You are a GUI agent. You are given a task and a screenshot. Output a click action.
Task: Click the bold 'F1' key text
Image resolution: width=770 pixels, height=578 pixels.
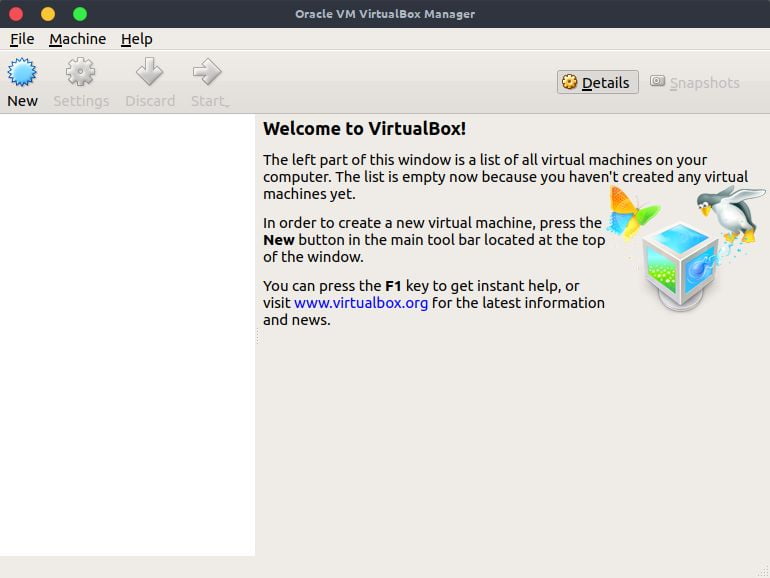[393, 286]
